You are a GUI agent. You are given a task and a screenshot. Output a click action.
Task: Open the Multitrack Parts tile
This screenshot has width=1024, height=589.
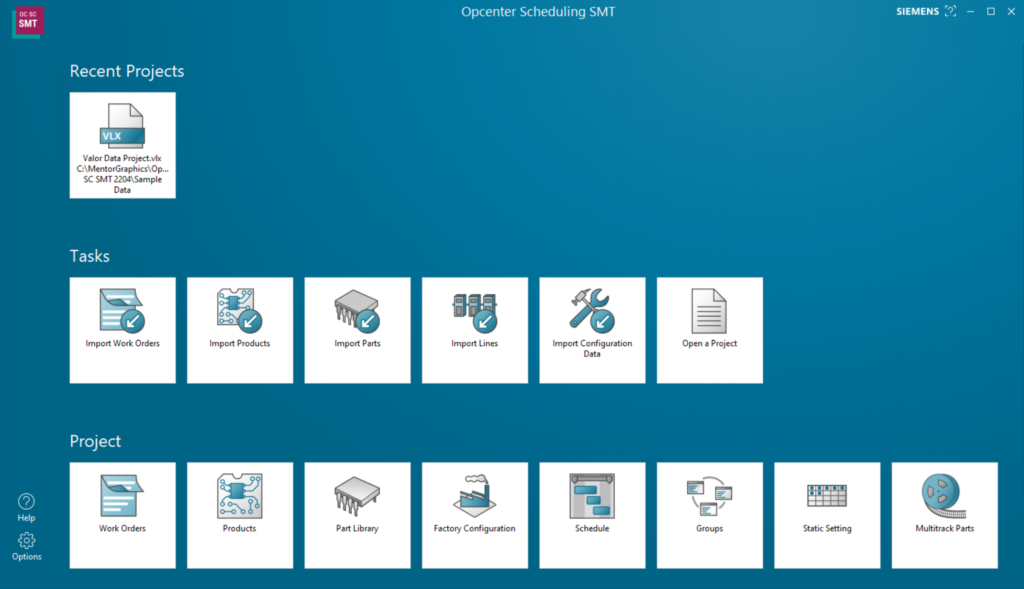944,515
